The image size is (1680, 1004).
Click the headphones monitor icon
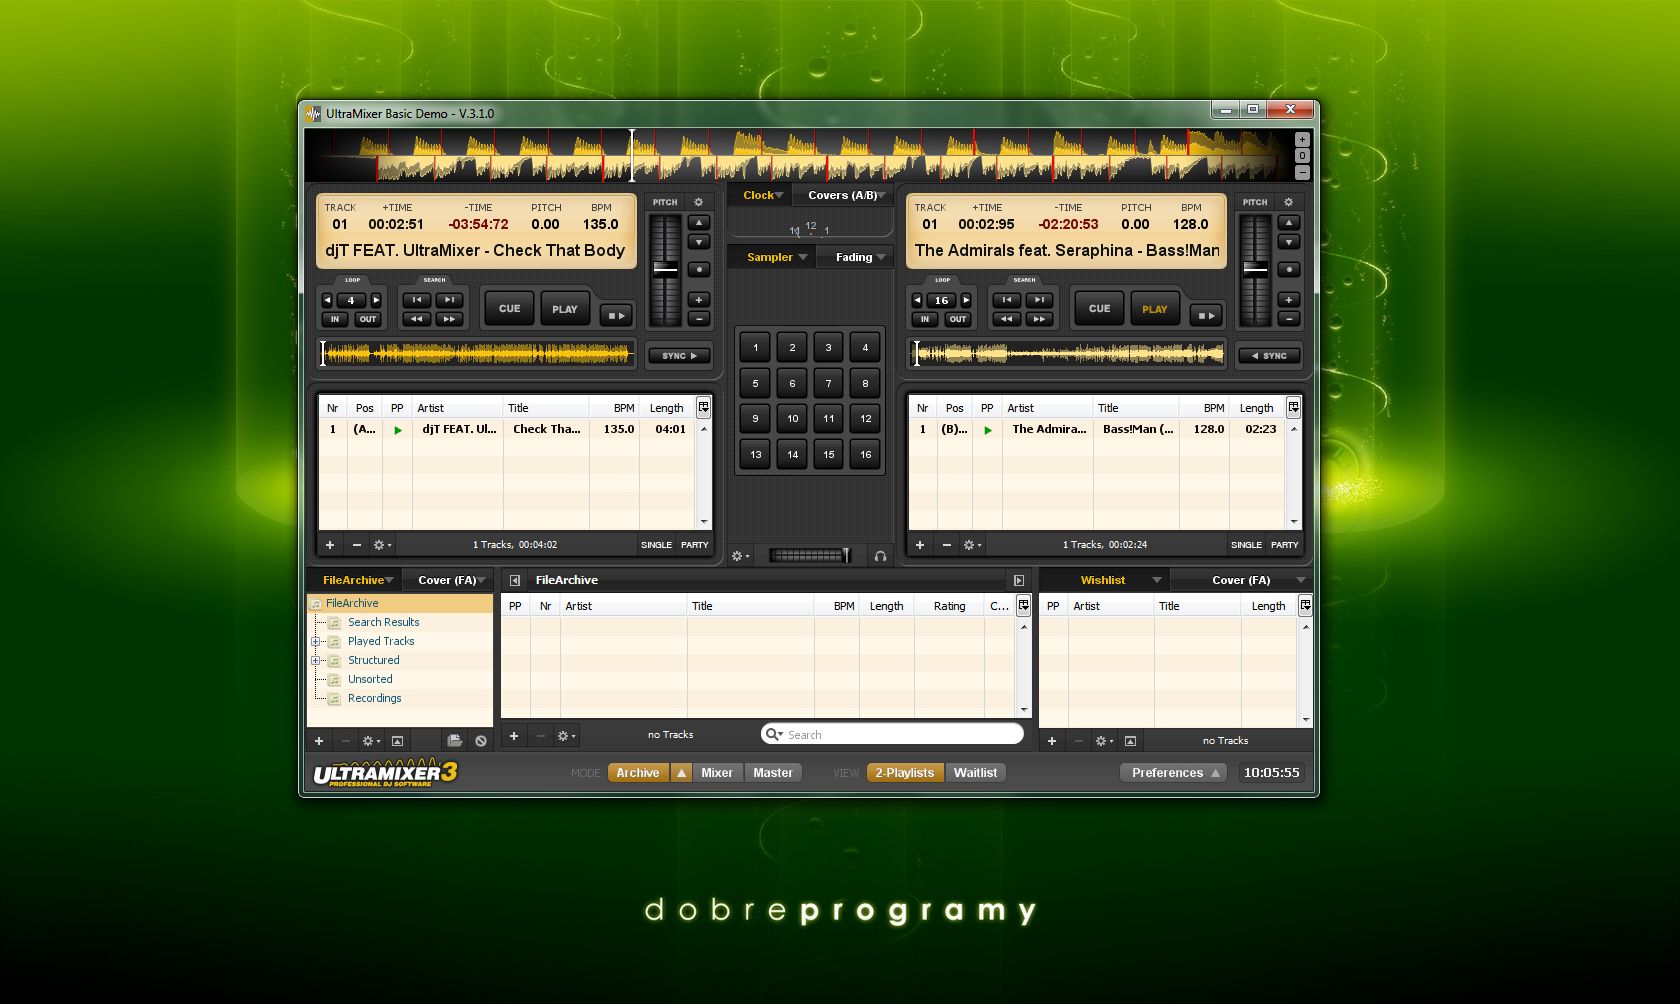[x=880, y=556]
